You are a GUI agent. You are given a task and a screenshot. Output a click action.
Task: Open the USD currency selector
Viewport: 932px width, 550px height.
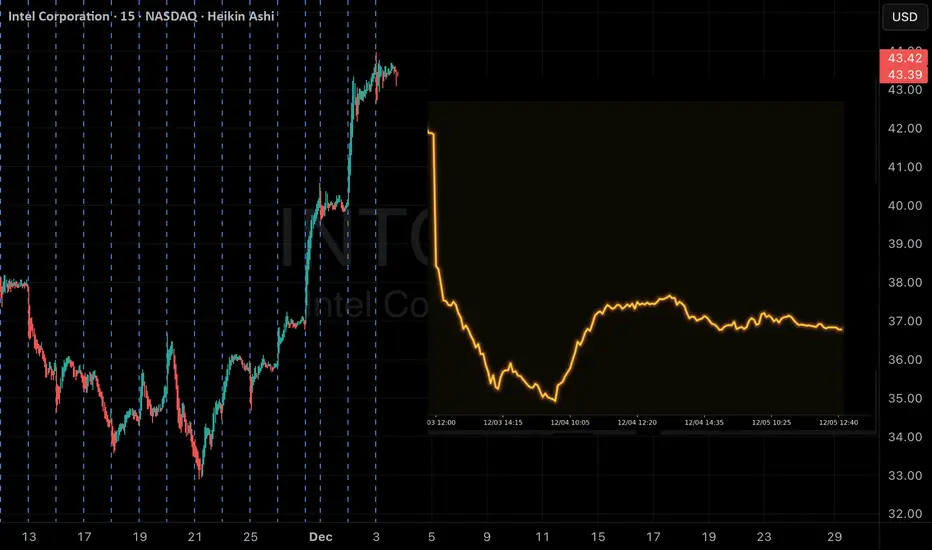904,17
